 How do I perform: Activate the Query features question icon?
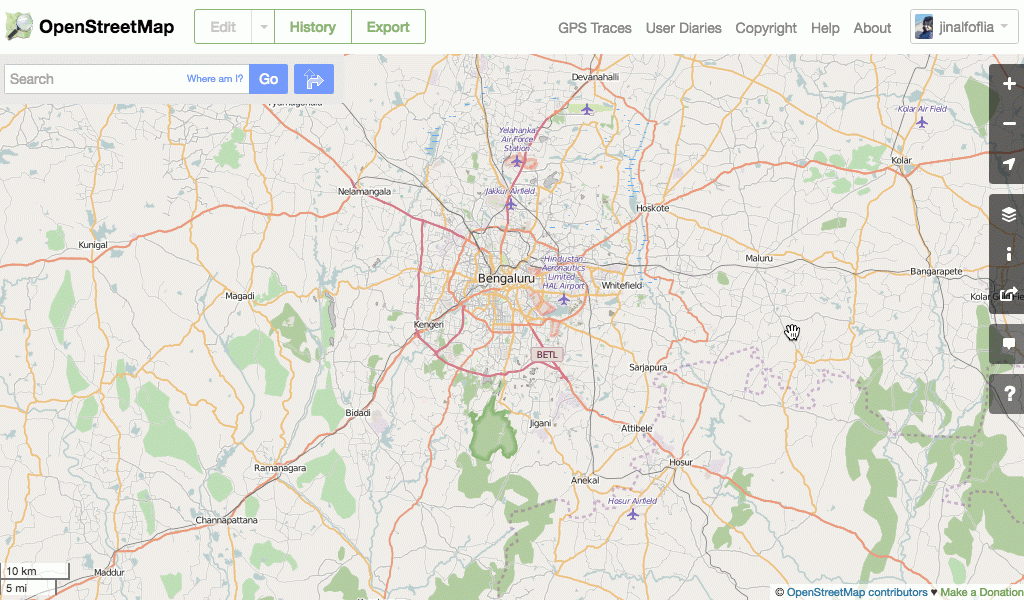[x=1009, y=394]
